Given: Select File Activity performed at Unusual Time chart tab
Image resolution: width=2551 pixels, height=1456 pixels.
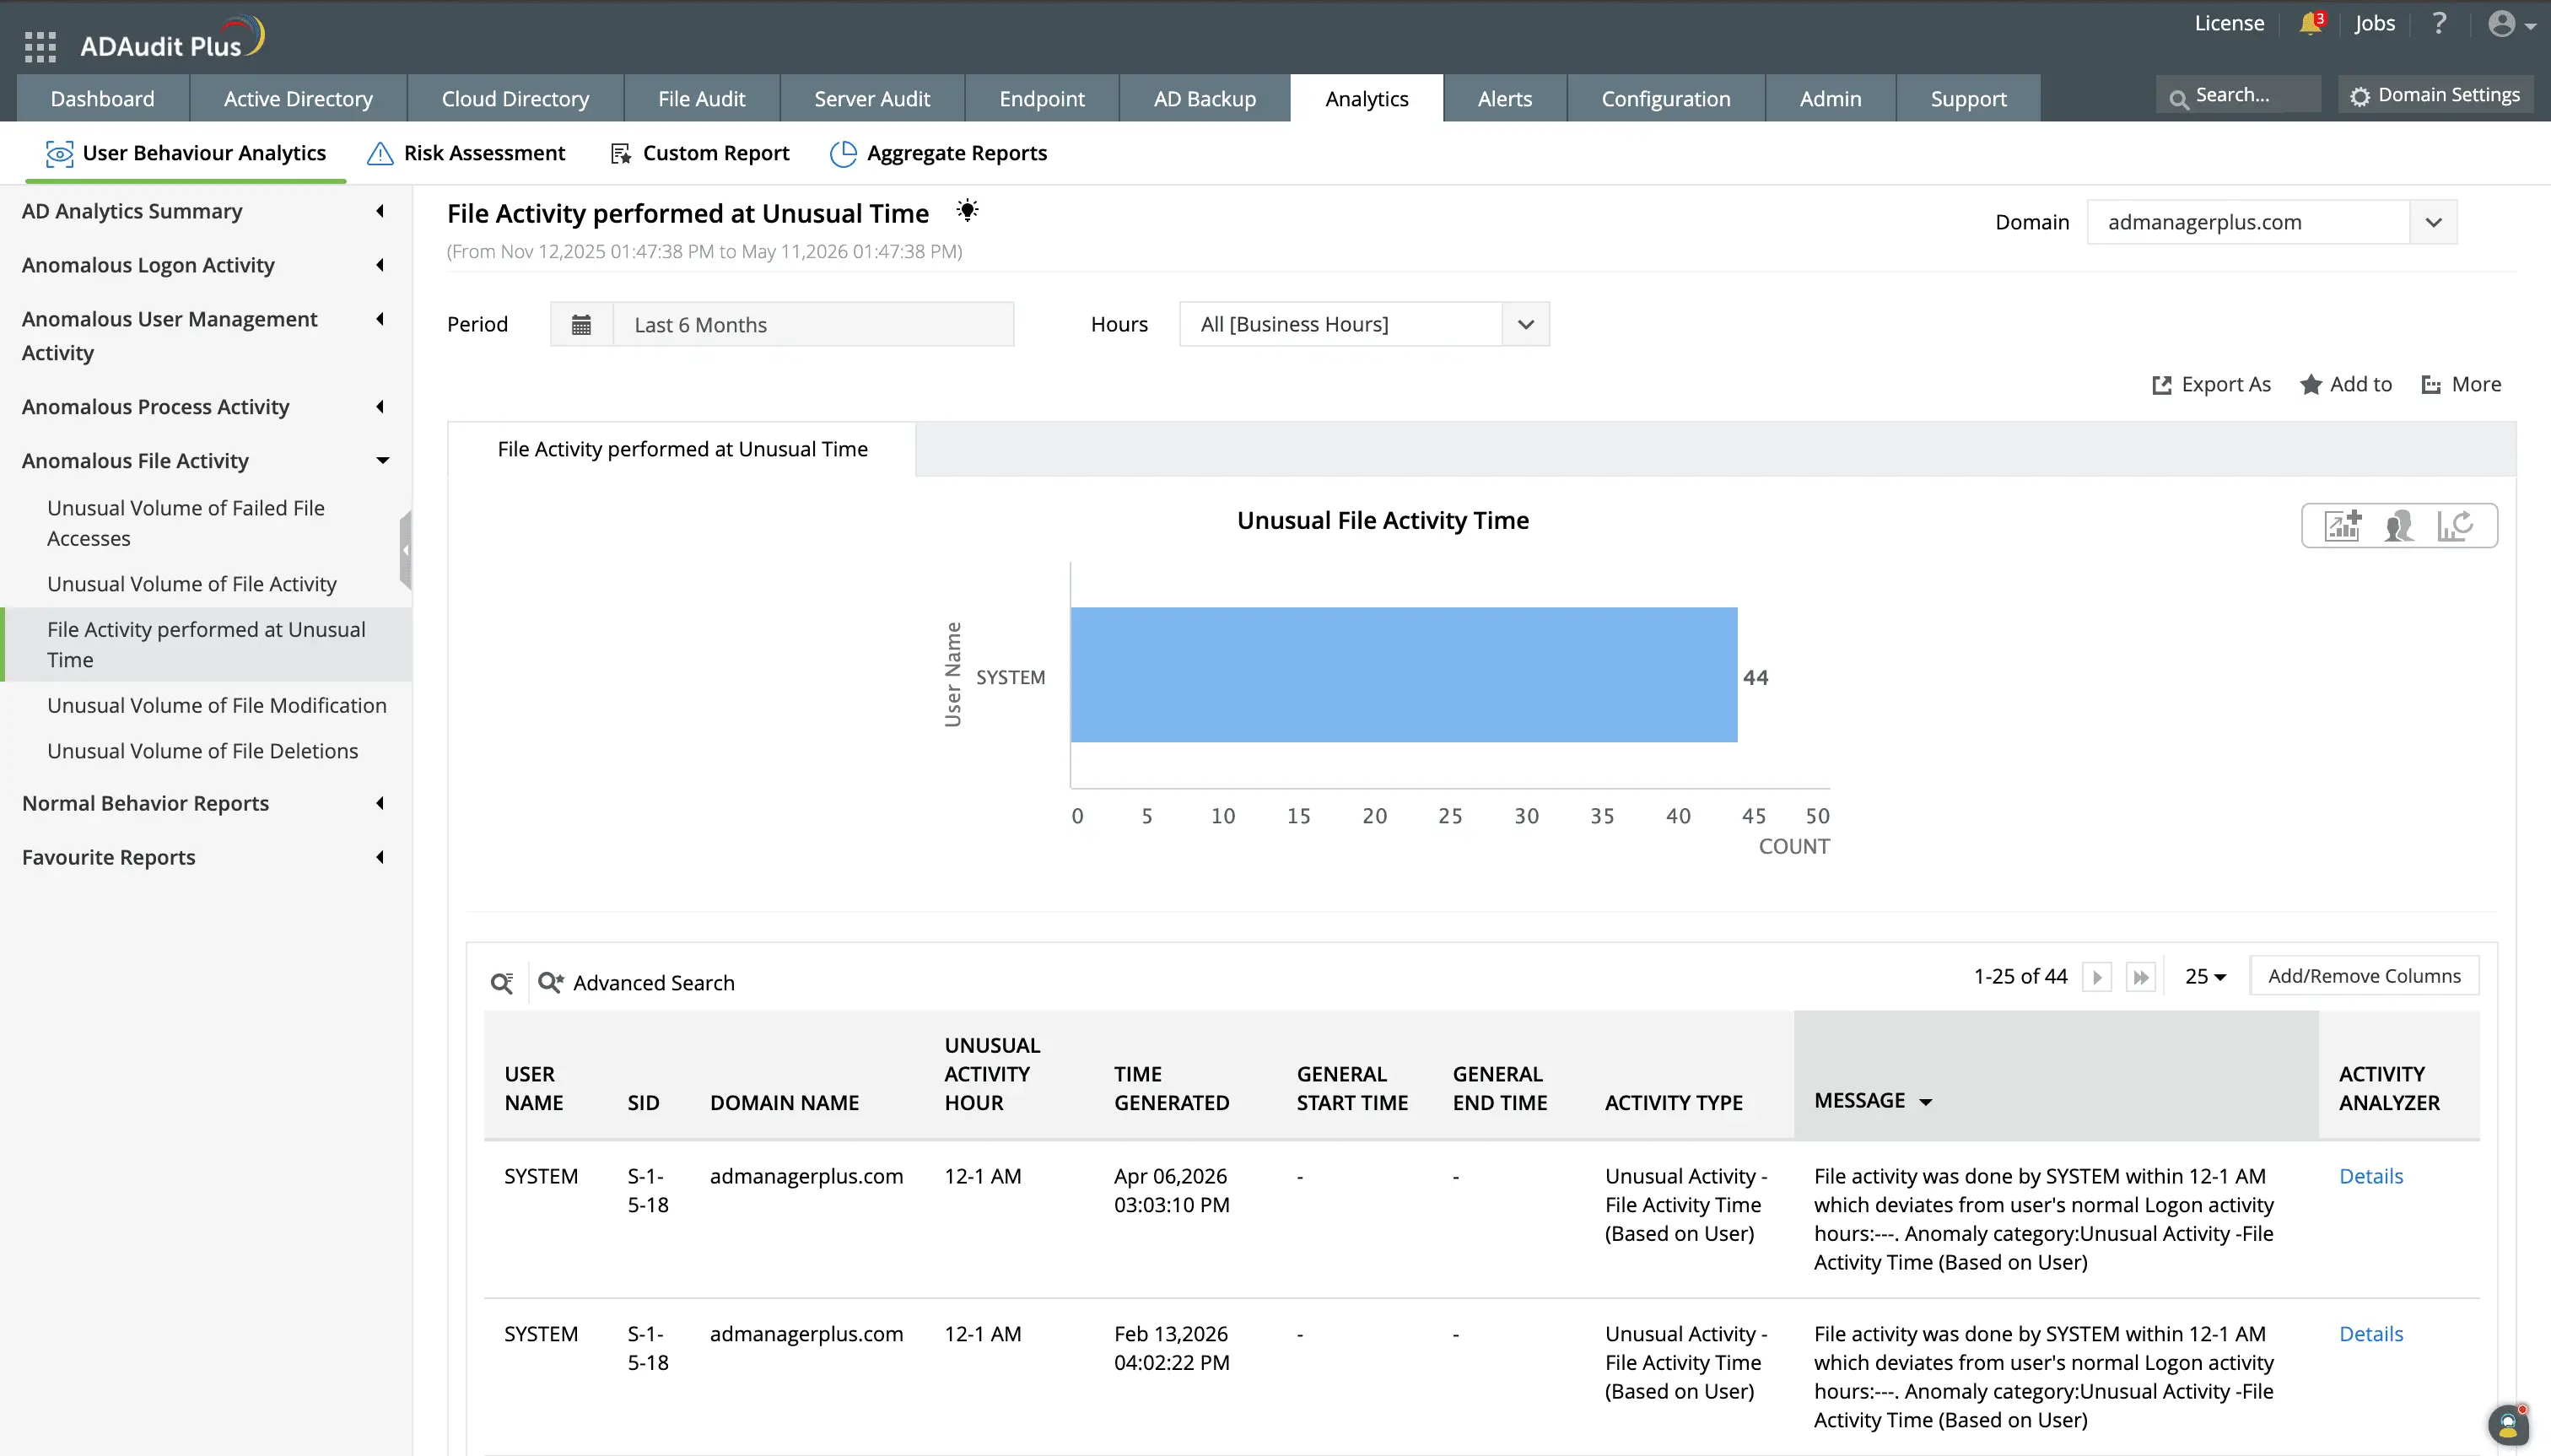Looking at the screenshot, I should [682, 449].
